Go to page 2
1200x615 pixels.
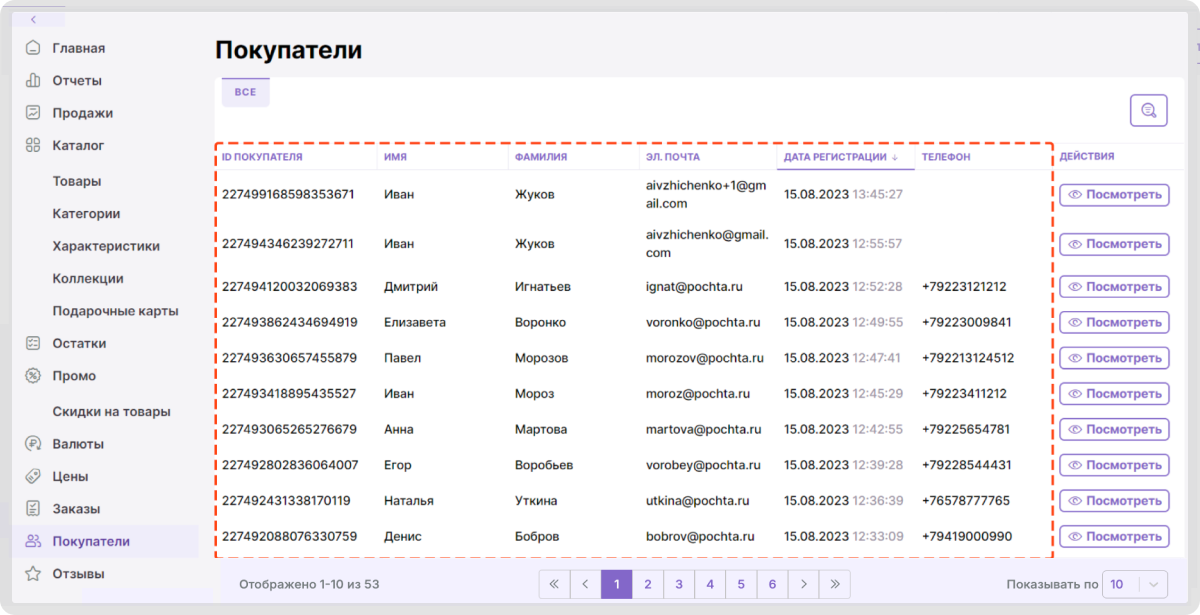[648, 584]
